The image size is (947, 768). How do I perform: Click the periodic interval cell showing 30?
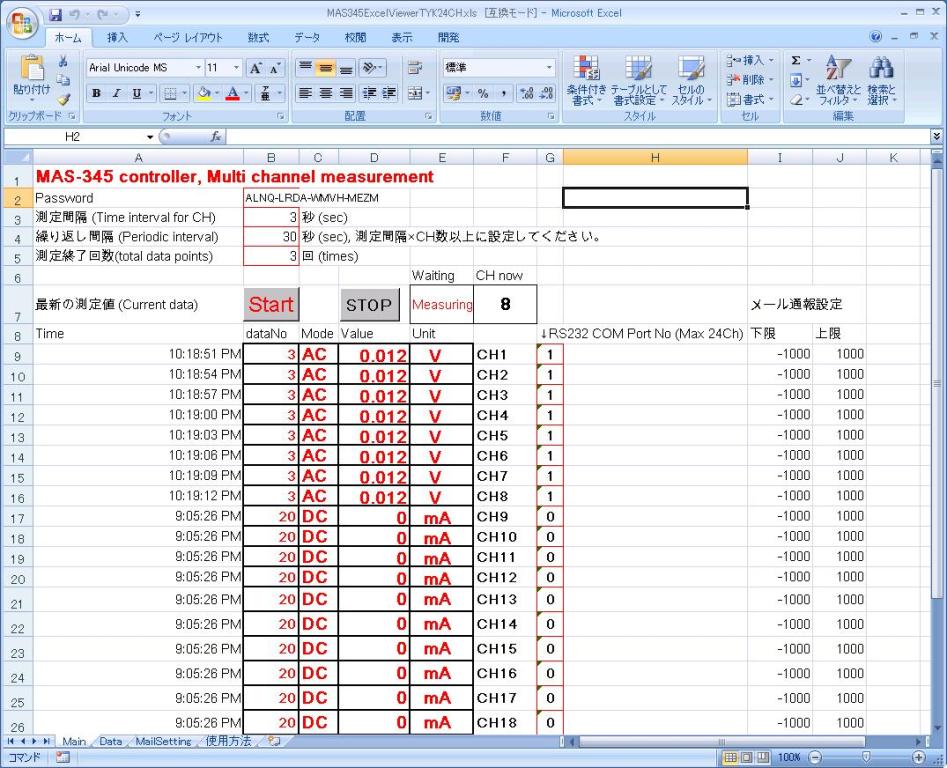coord(271,237)
